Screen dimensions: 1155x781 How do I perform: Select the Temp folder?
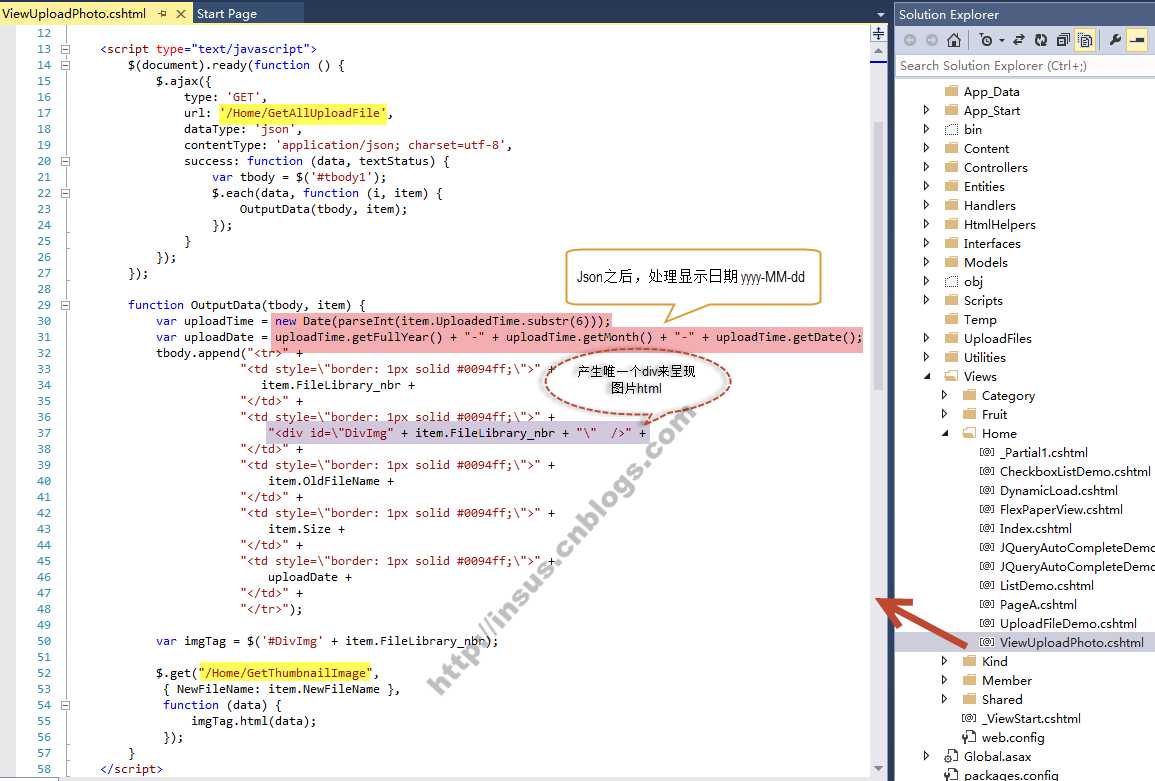tap(980, 320)
